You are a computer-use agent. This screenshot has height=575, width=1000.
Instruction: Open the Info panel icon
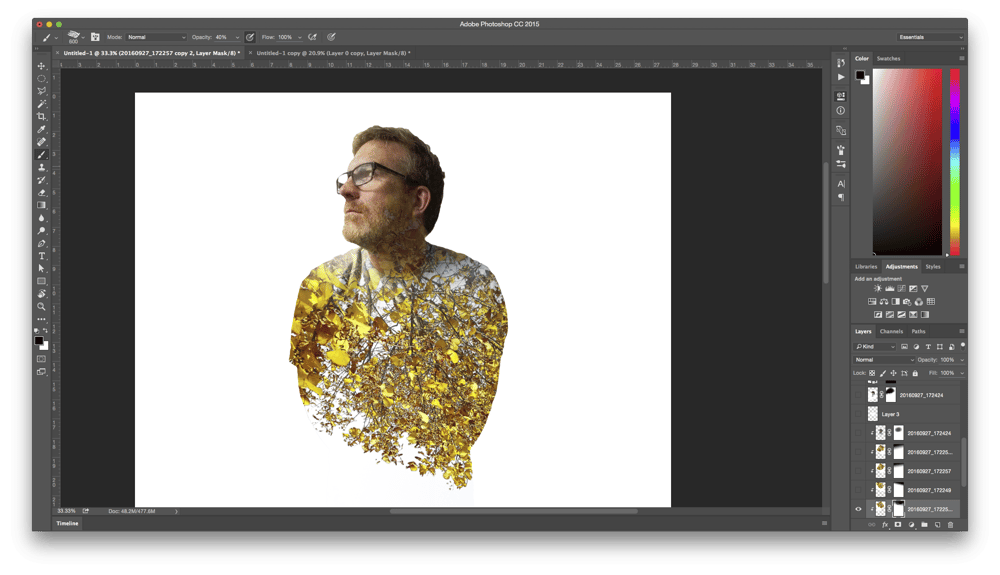coord(841,110)
